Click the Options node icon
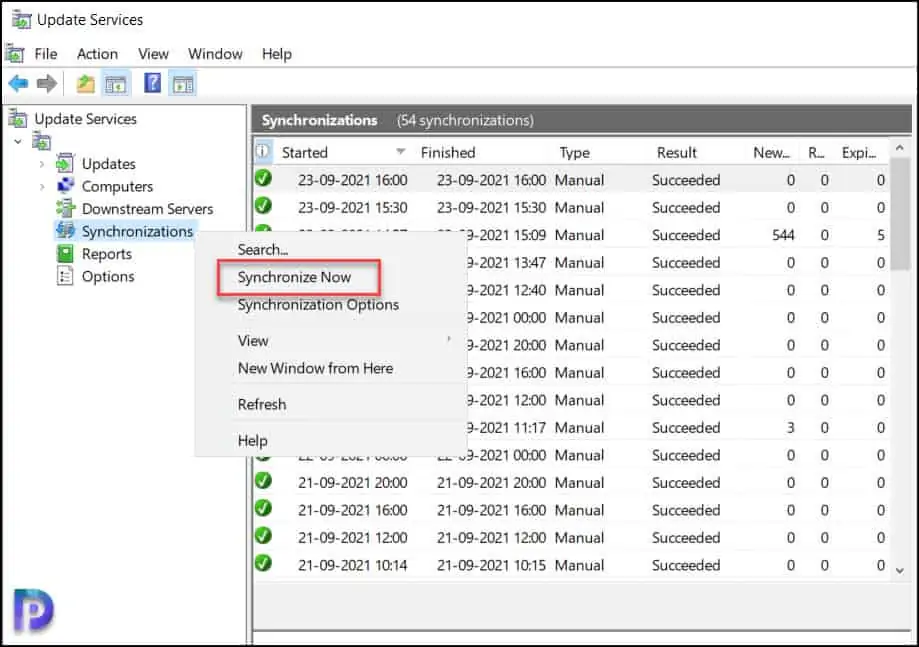 [x=65, y=276]
